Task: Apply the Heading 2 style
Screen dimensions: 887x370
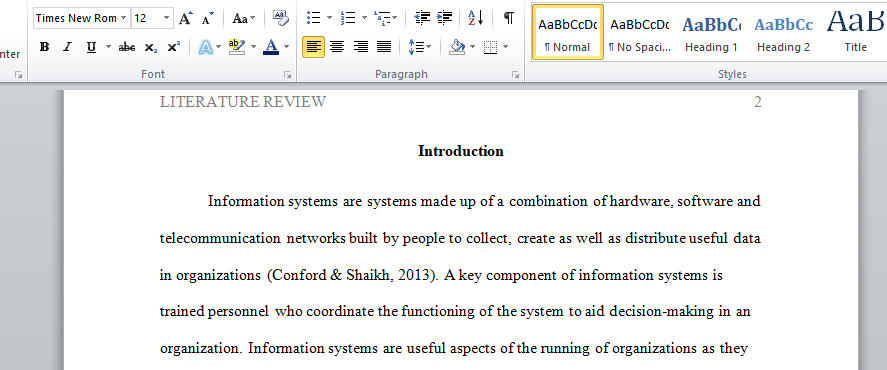Action: pos(783,32)
